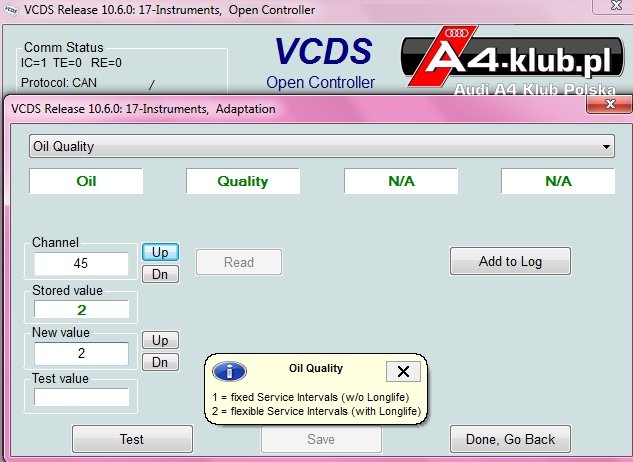
Task: Click the VCDS app icon in title bar
Action: click(x=10, y=10)
